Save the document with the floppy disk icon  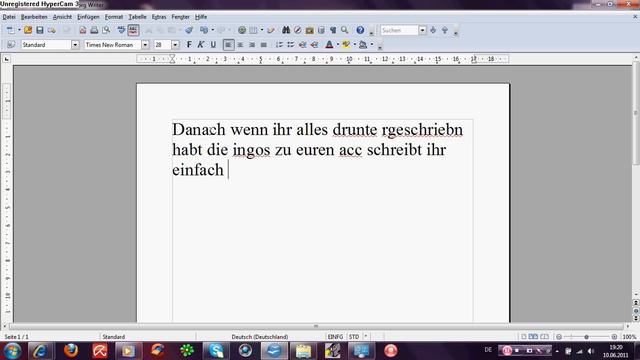point(40,30)
